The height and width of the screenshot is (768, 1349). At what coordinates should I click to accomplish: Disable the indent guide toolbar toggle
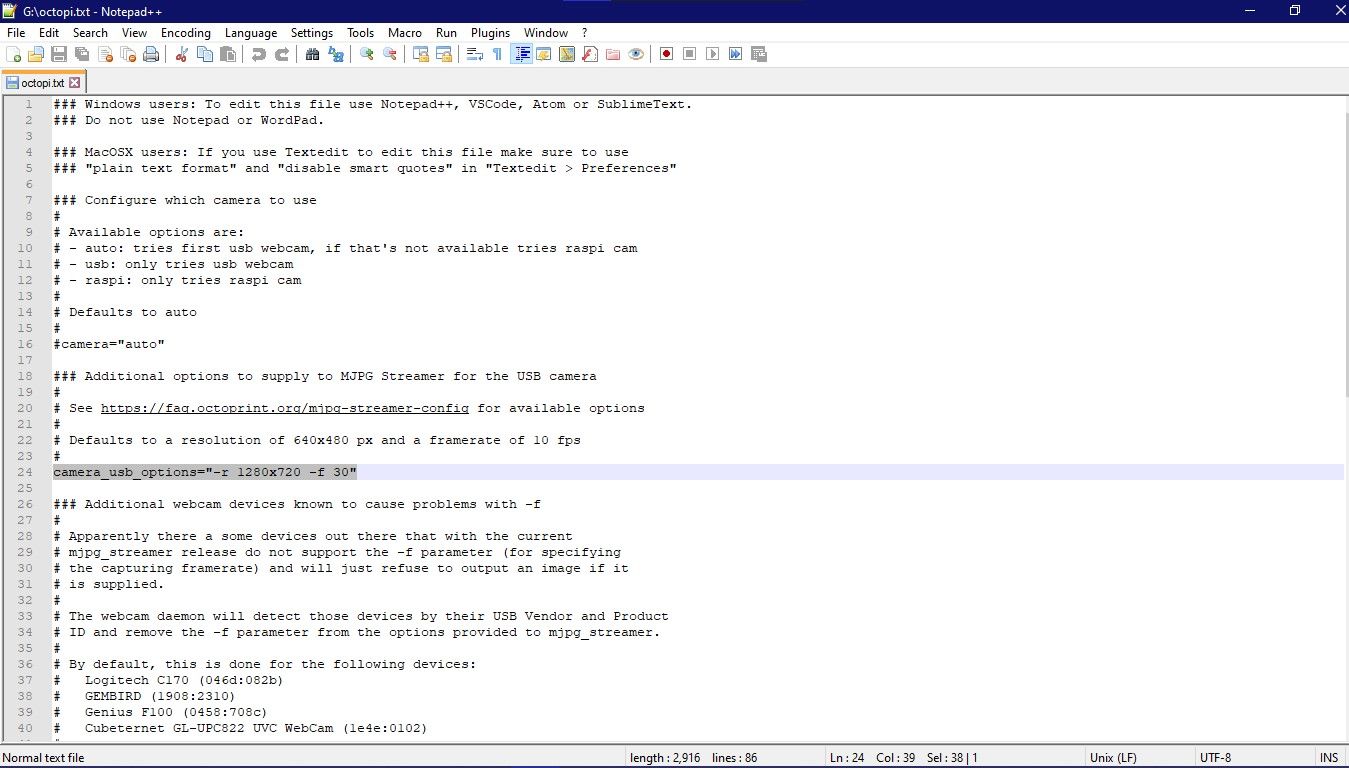(521, 54)
